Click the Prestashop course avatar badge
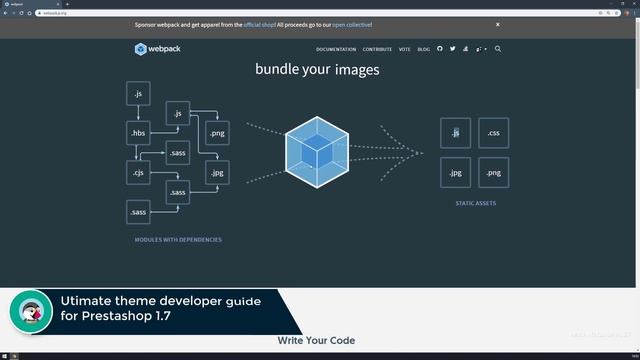640x360 pixels. 31,311
